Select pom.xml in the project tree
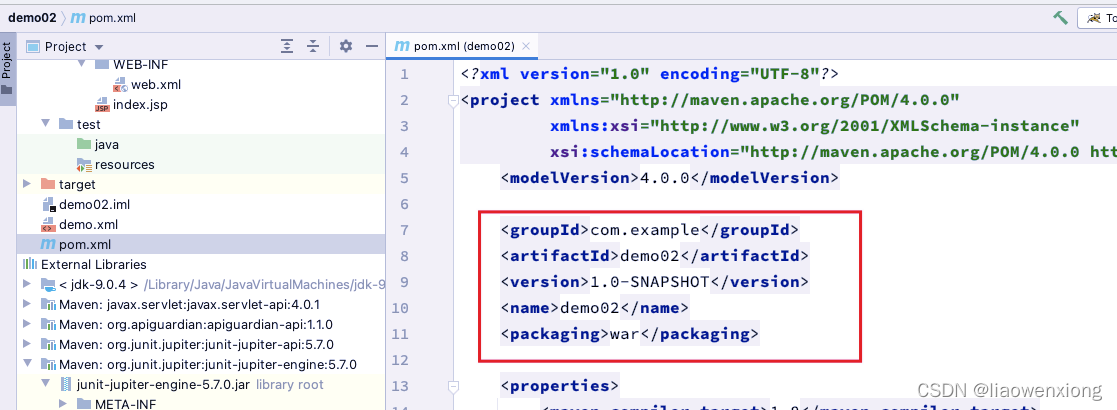Screen dimensions: 1117x410 point(85,244)
